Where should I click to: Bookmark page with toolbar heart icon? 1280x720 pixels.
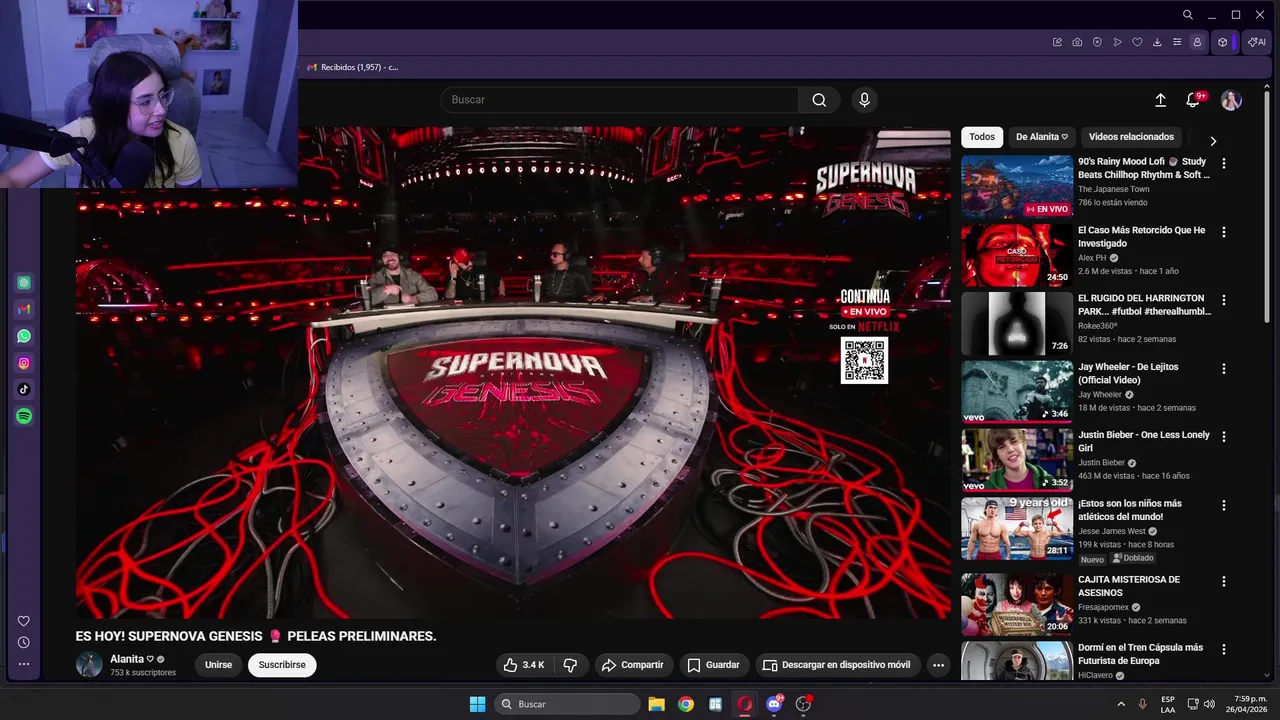(x=1137, y=42)
